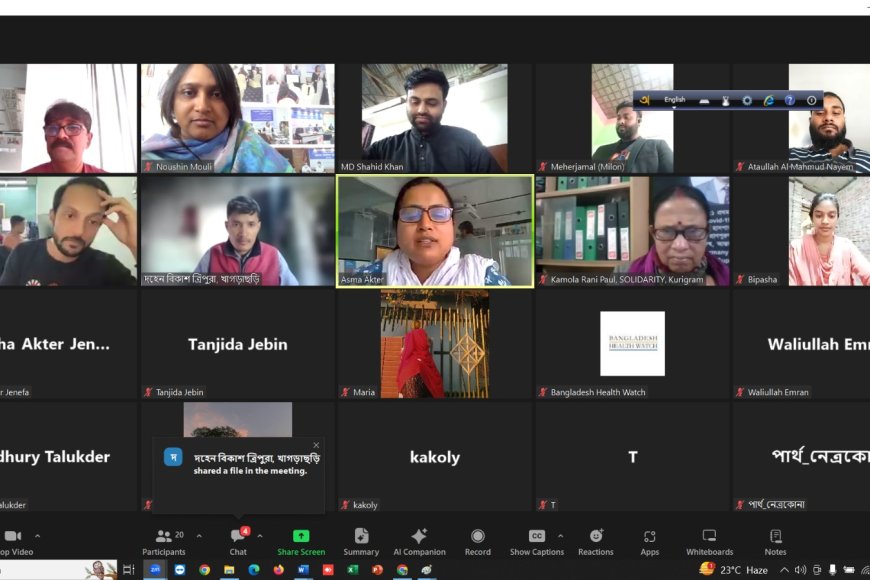Open Microsoft Word from the taskbar

coord(302,569)
